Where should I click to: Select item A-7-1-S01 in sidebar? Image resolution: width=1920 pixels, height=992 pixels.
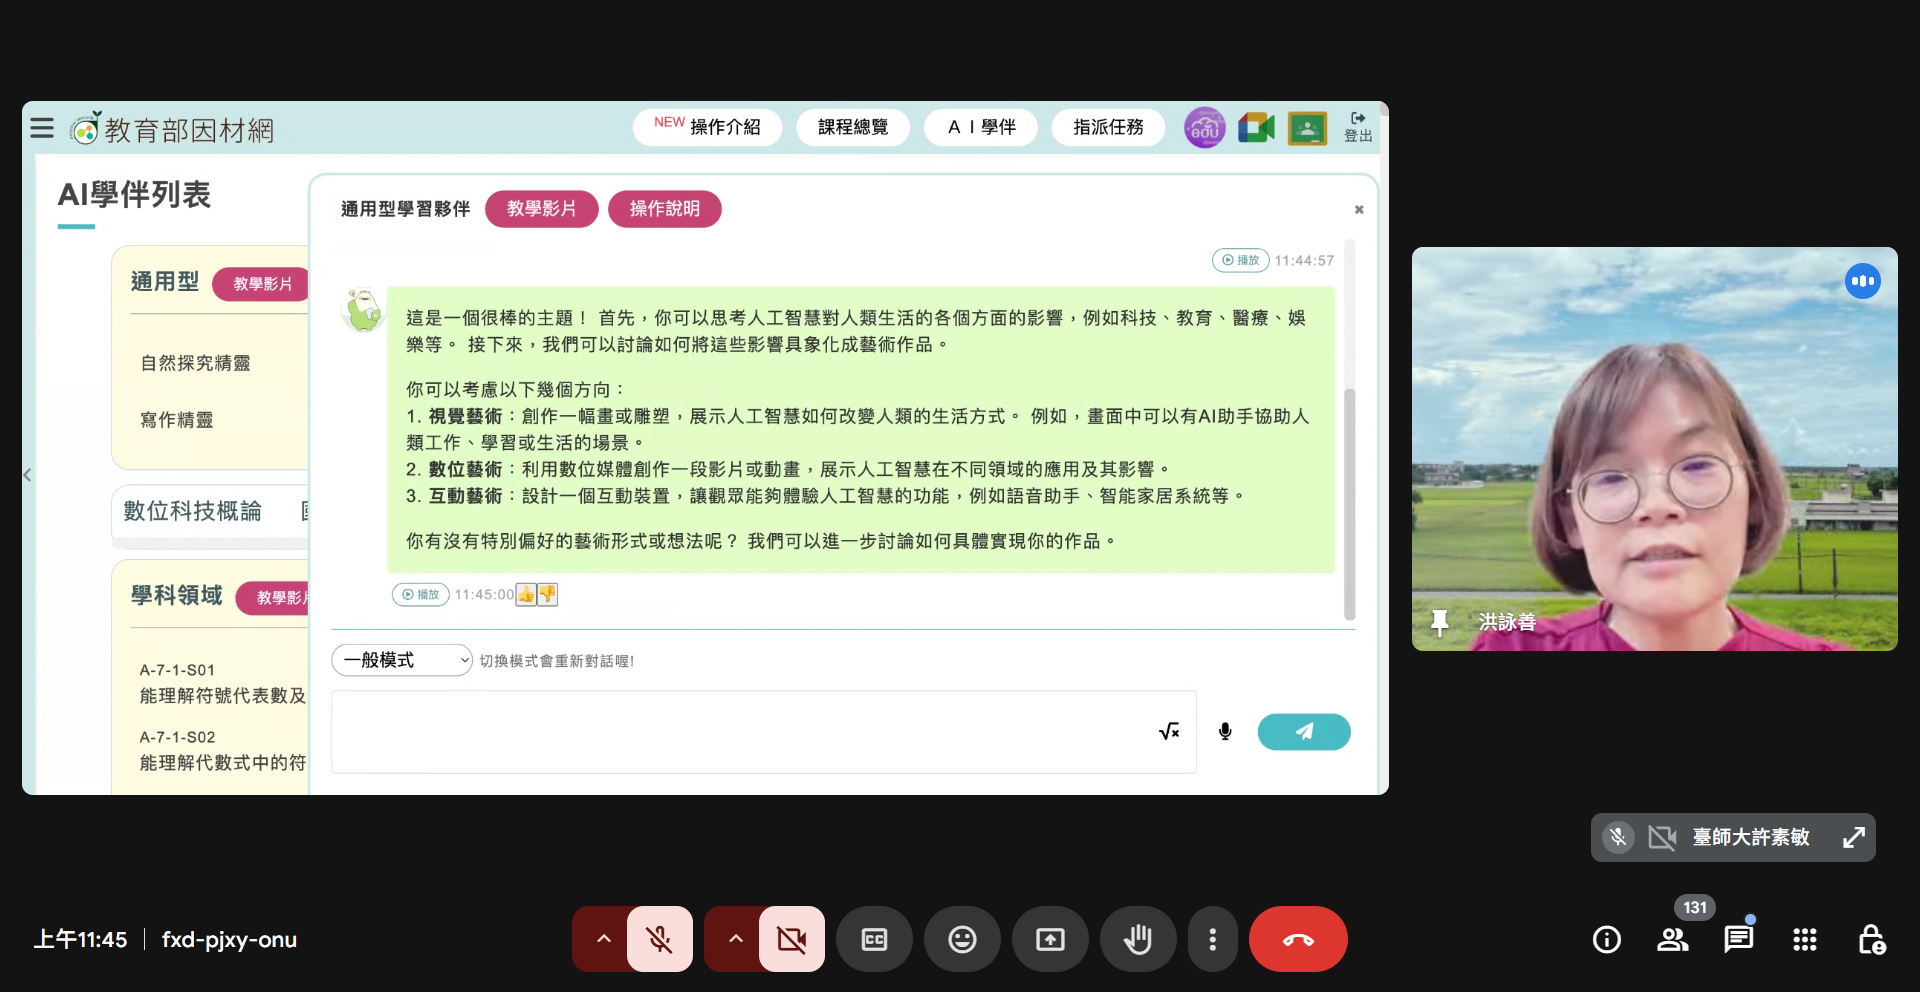[x=222, y=683]
